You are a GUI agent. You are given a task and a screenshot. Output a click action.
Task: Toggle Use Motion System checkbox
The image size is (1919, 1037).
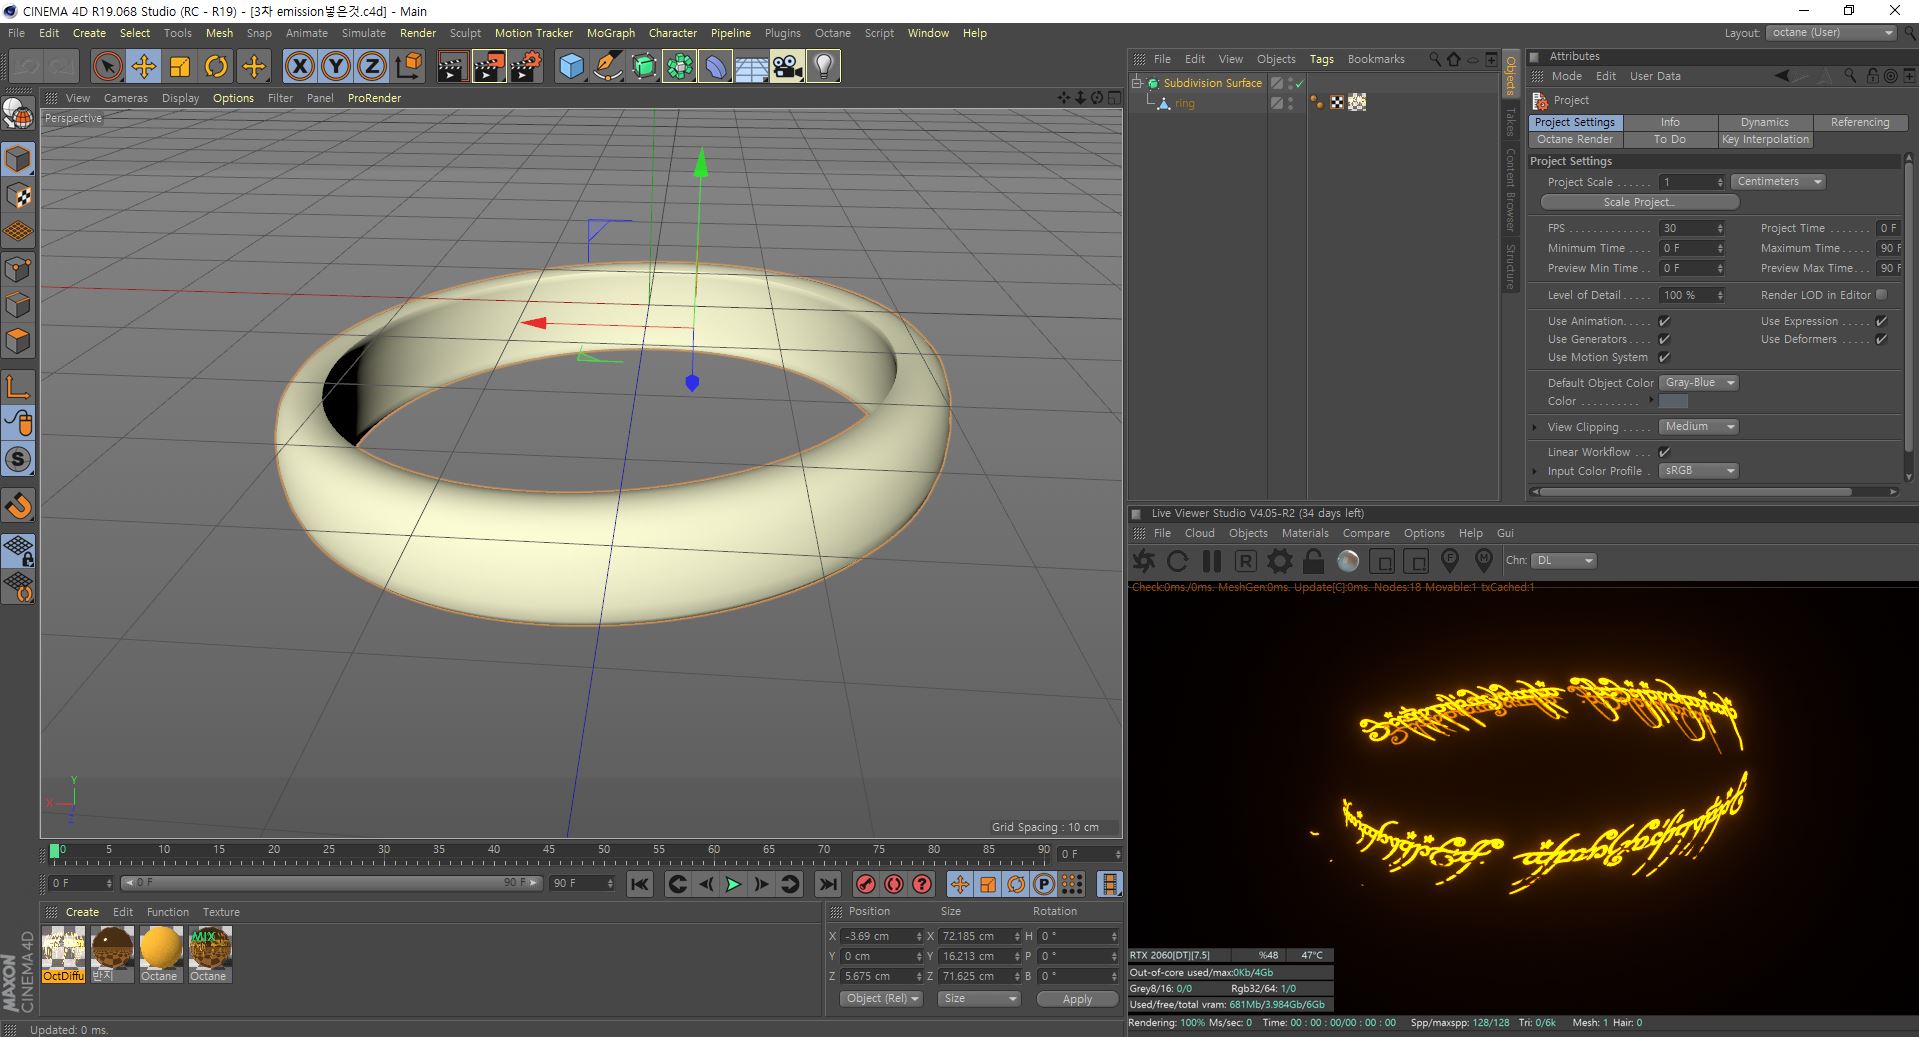(x=1664, y=357)
